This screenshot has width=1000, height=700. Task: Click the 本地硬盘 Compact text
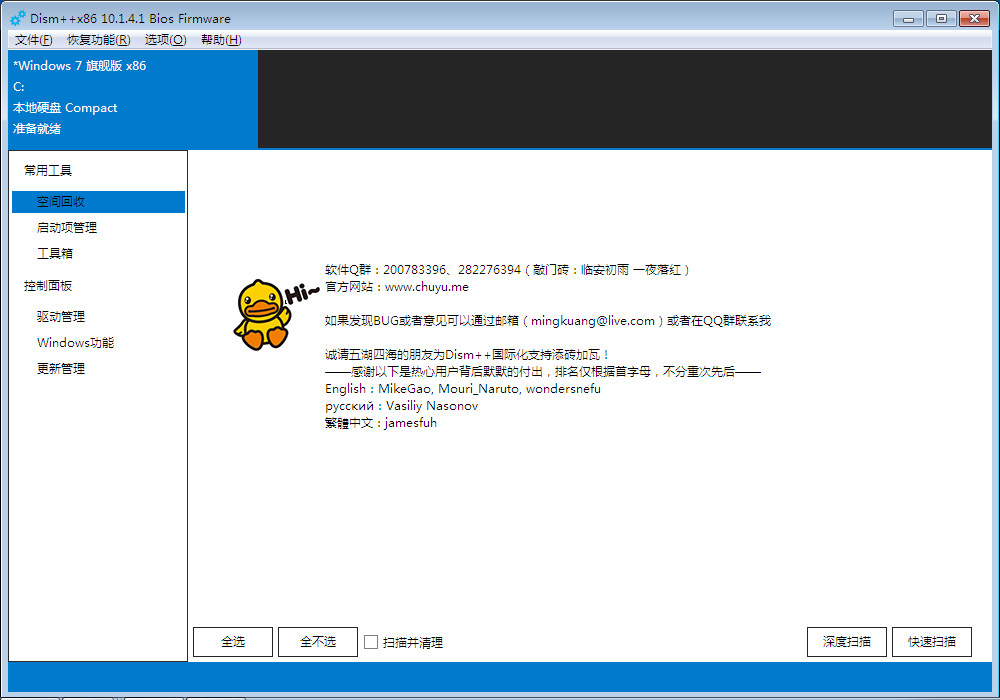pos(65,108)
